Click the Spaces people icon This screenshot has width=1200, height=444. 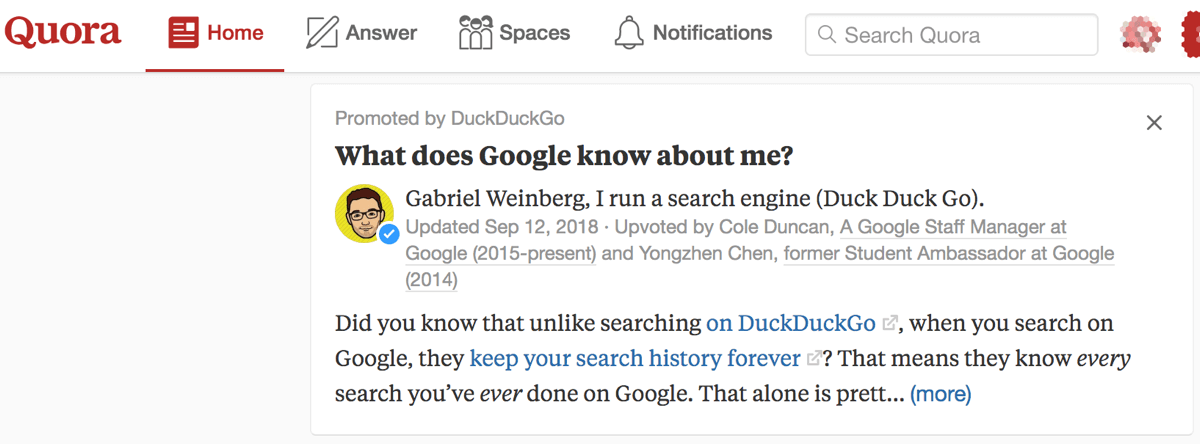[475, 34]
